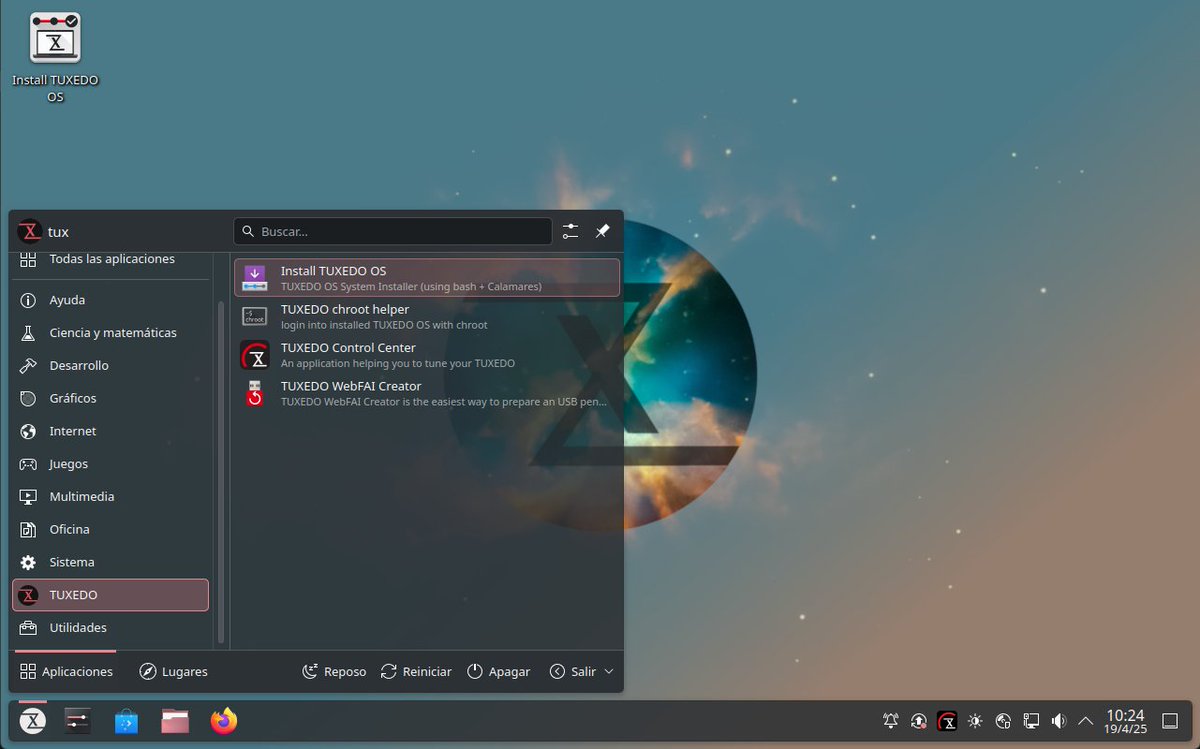Expand hidden system tray icons

1084,720
